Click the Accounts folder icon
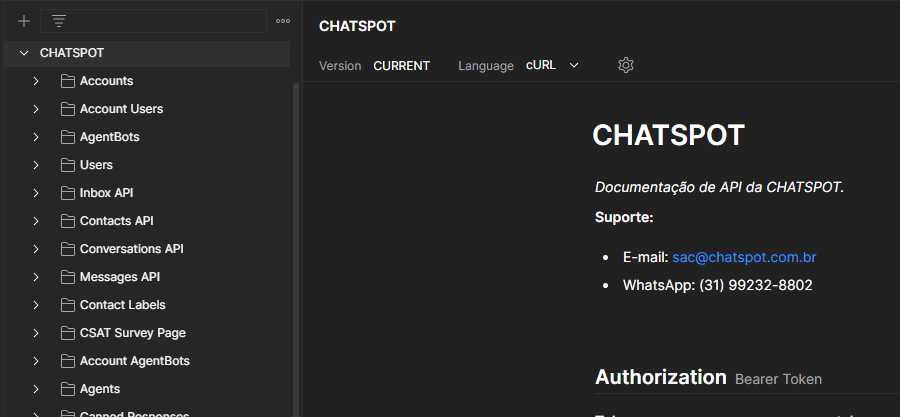 [x=68, y=81]
